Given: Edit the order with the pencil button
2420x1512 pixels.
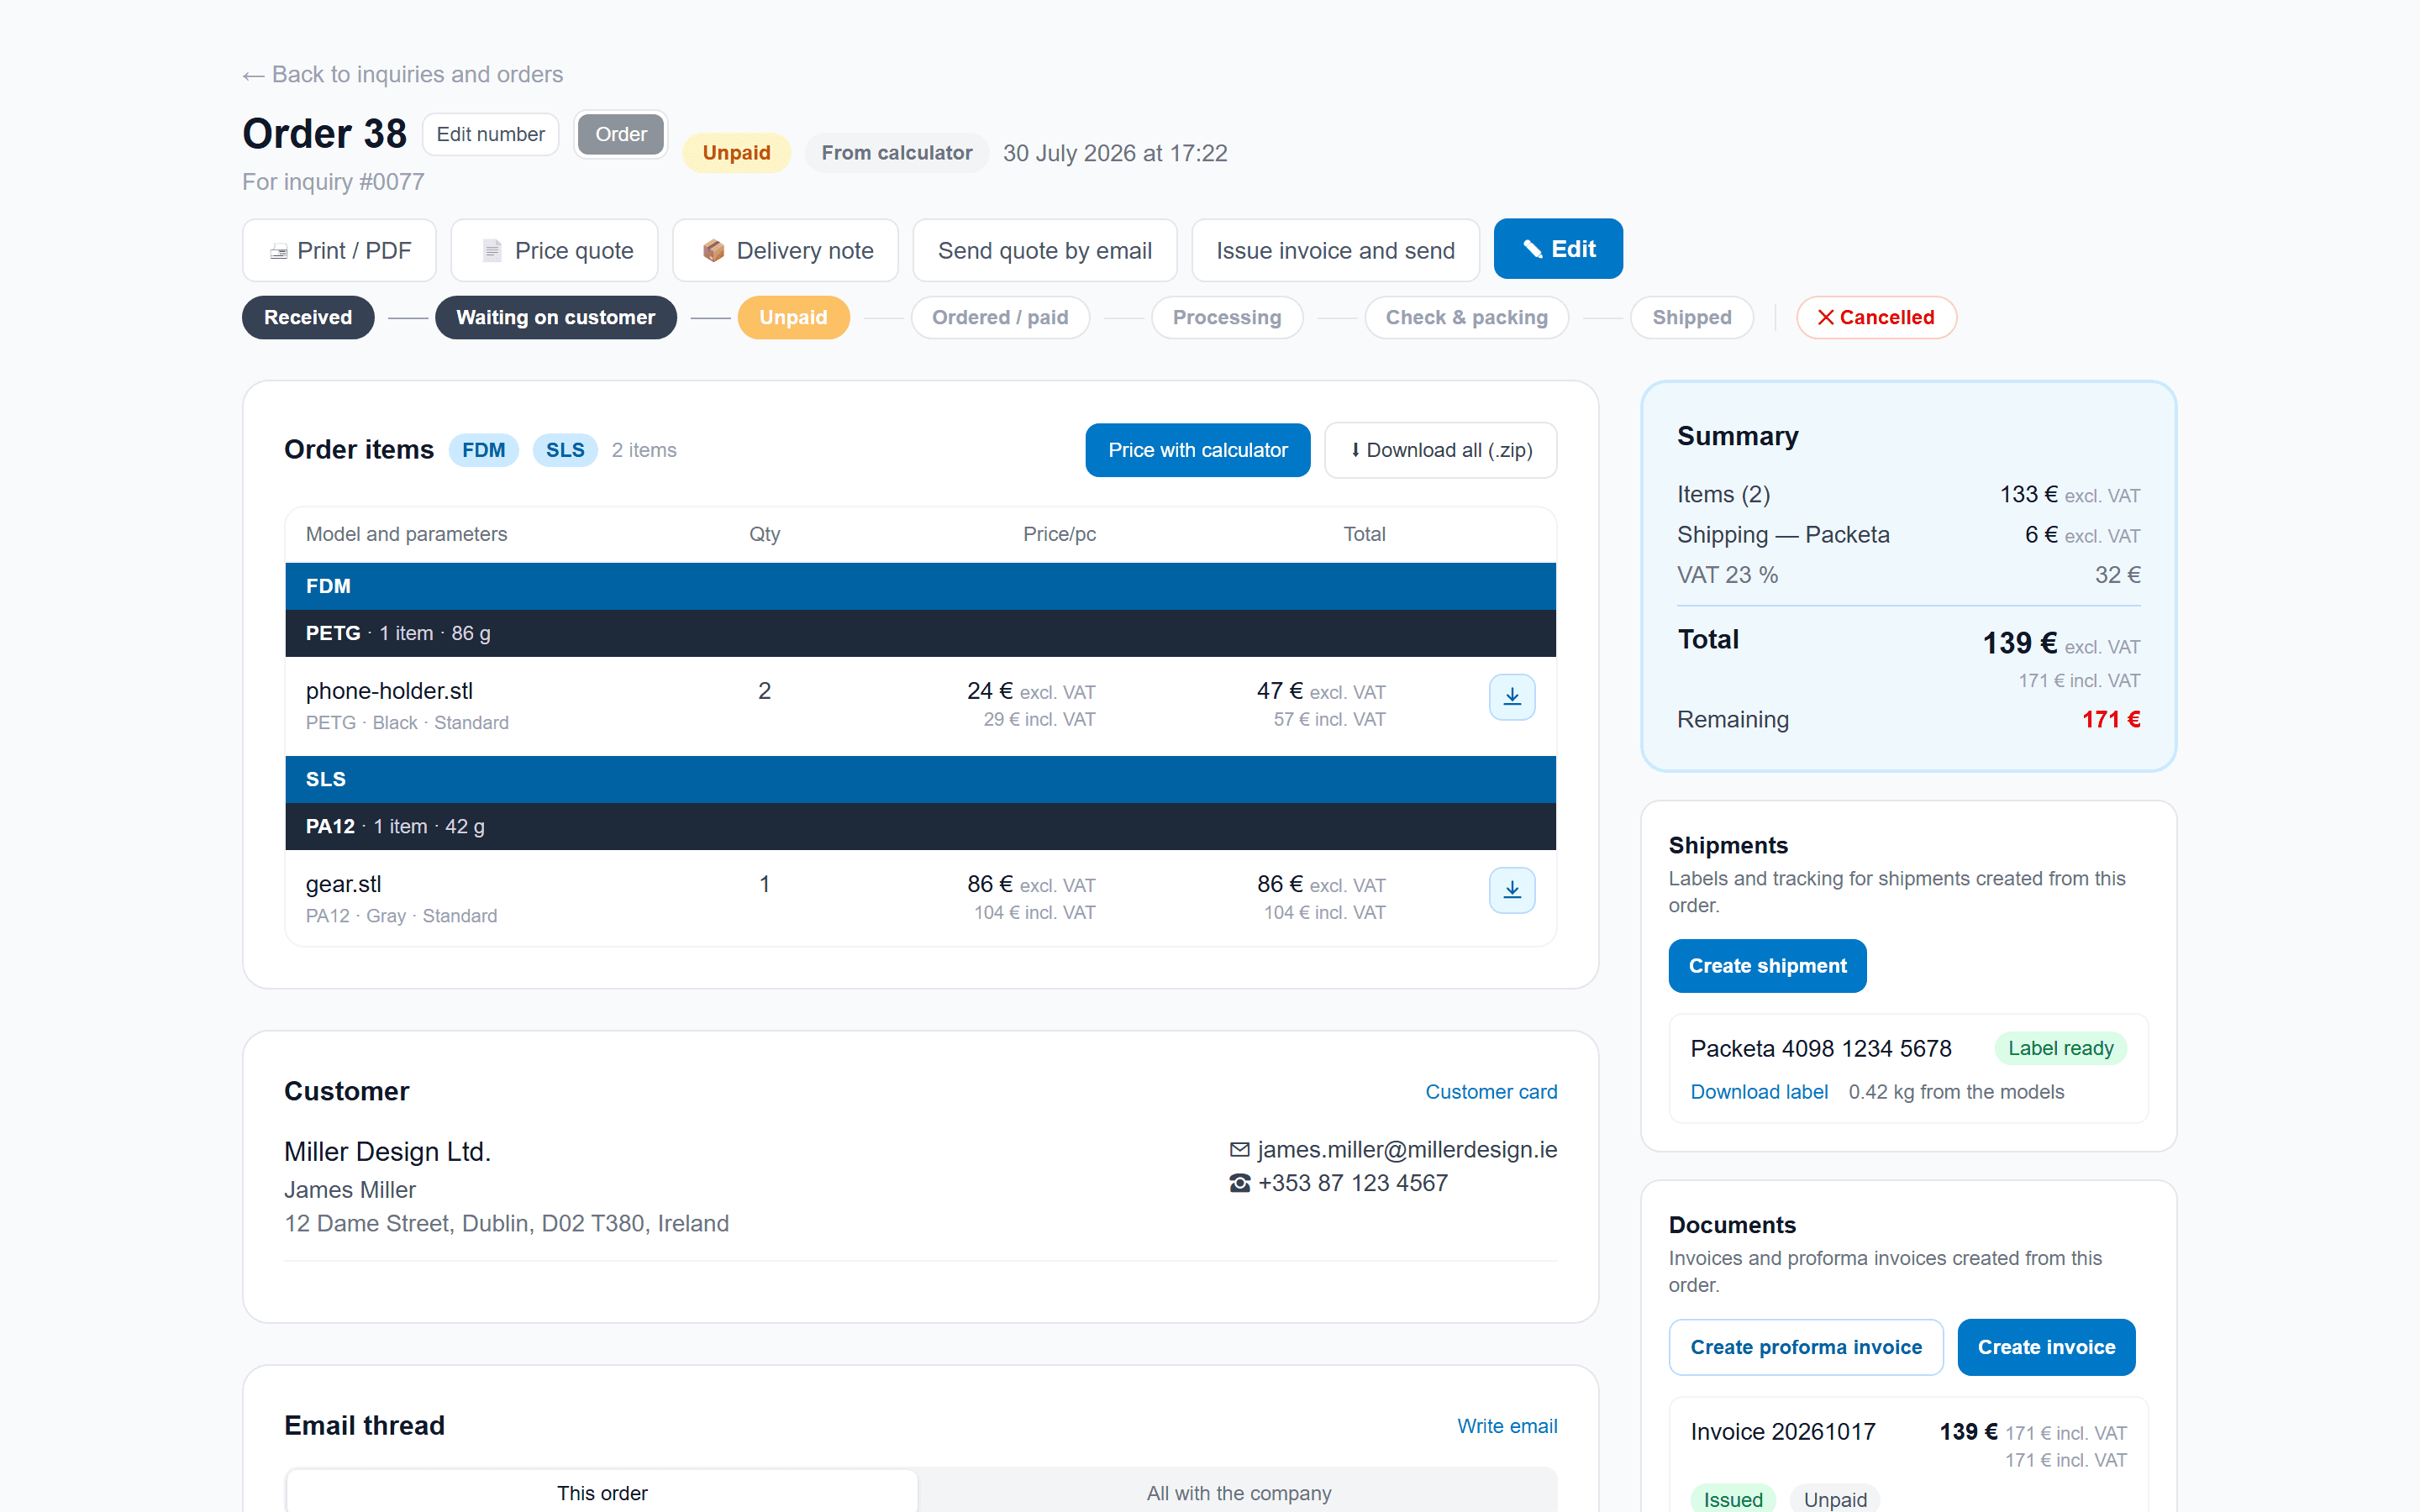Looking at the screenshot, I should pyautogui.click(x=1558, y=249).
